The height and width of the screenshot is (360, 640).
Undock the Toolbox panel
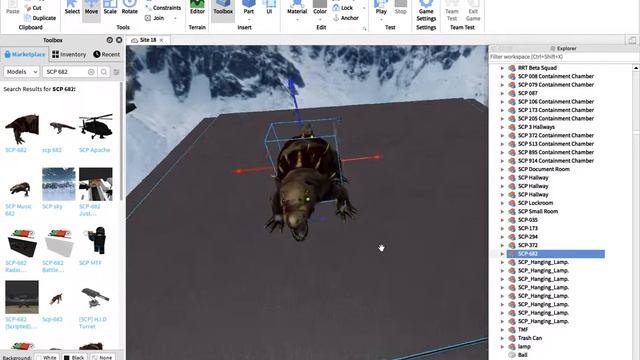click(109, 40)
